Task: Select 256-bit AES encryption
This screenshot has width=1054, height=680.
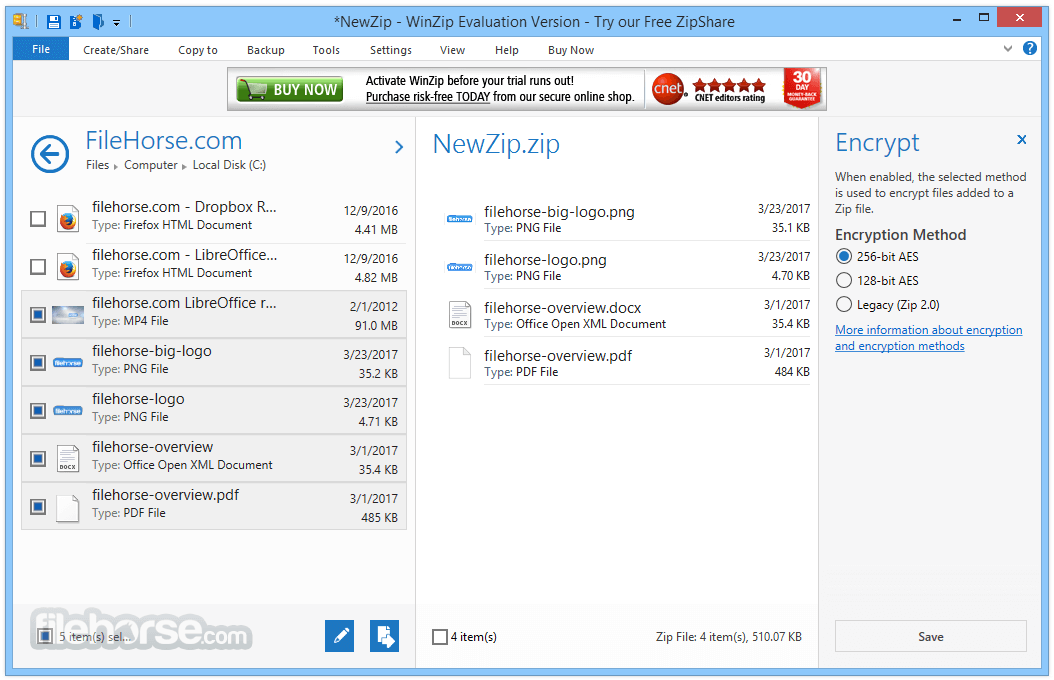Action: [844, 256]
